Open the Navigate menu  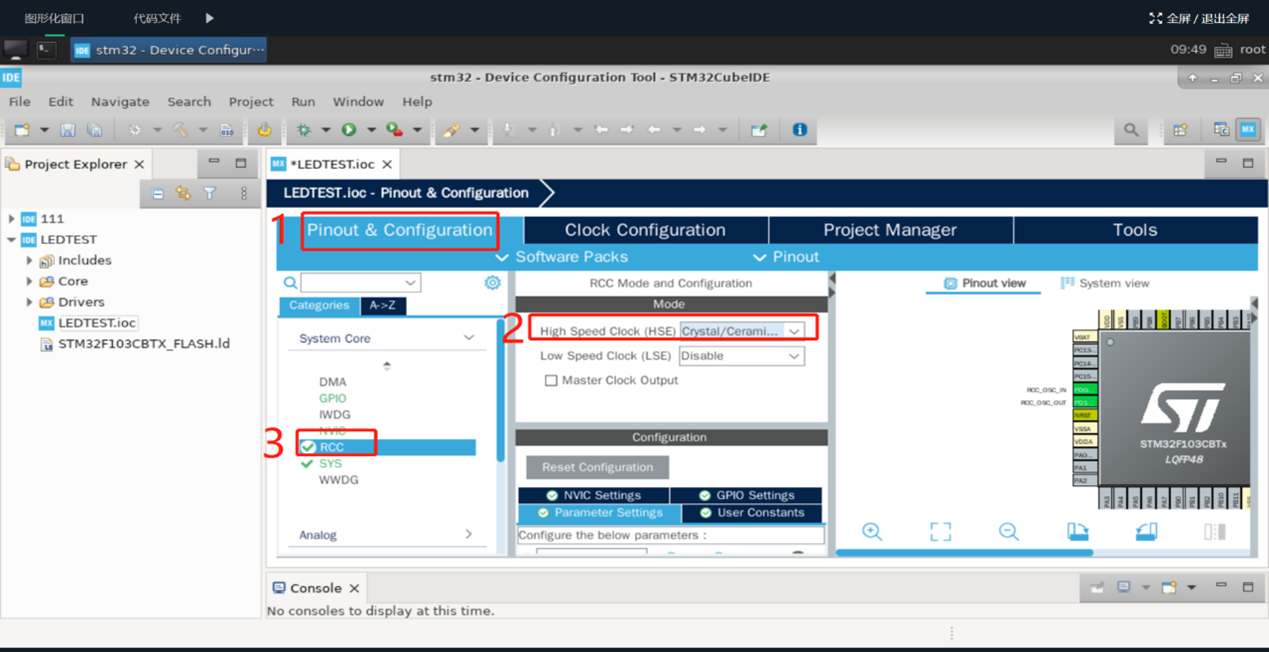[120, 102]
